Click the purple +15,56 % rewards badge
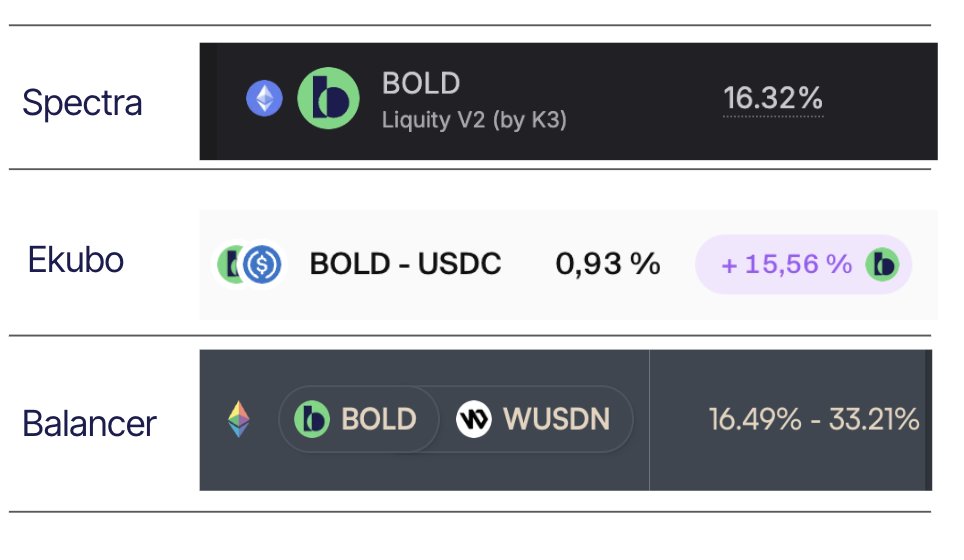Image resolution: width=964 pixels, height=560 pixels. [804, 264]
